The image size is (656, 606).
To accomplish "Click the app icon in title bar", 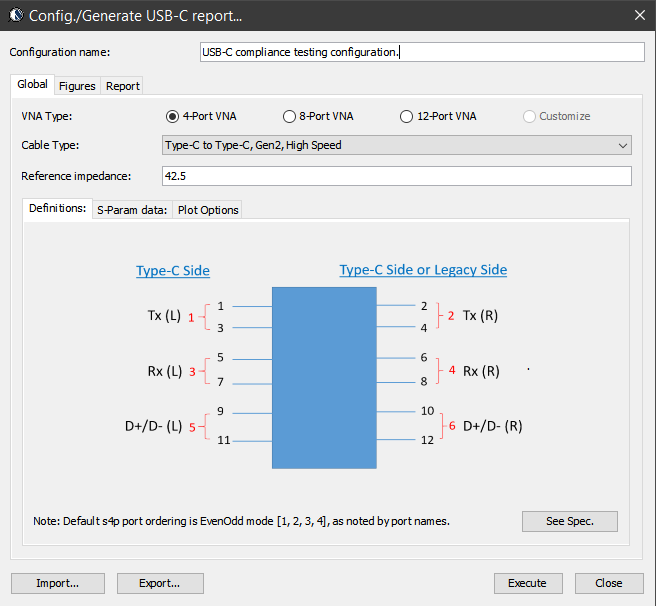I will click(x=16, y=16).
